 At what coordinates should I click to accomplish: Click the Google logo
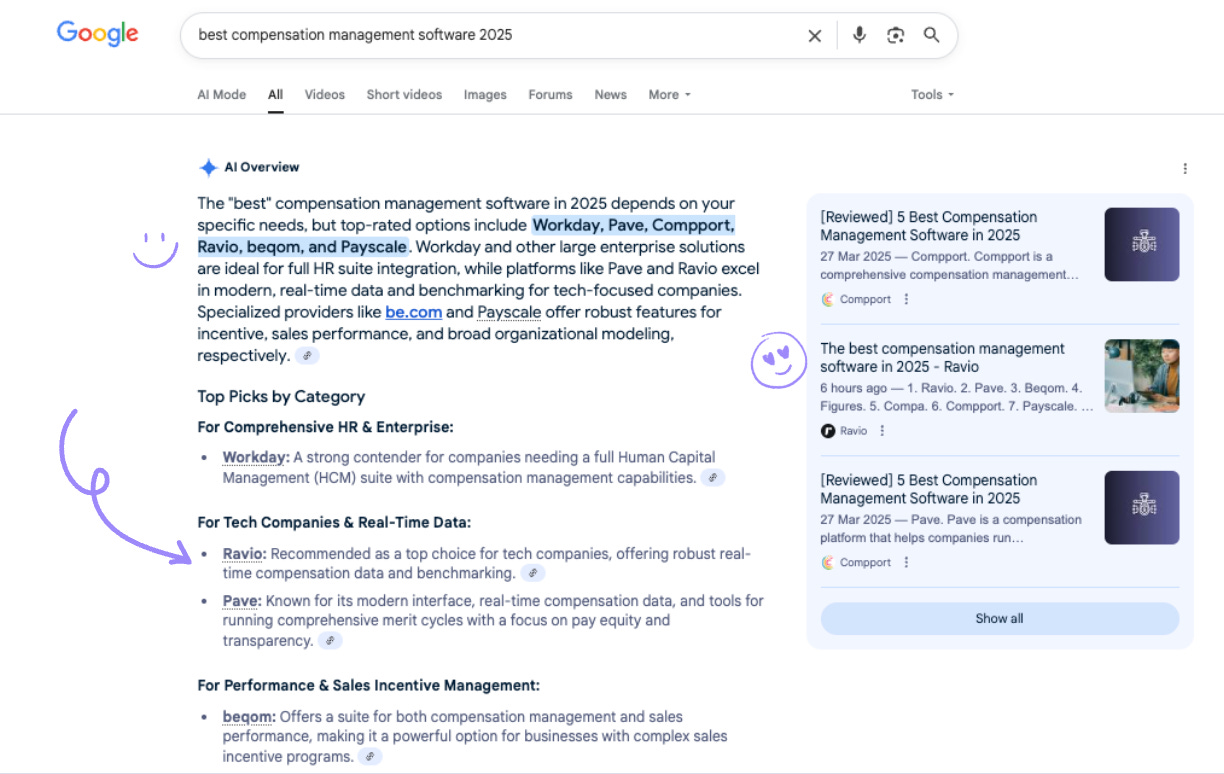point(97,33)
